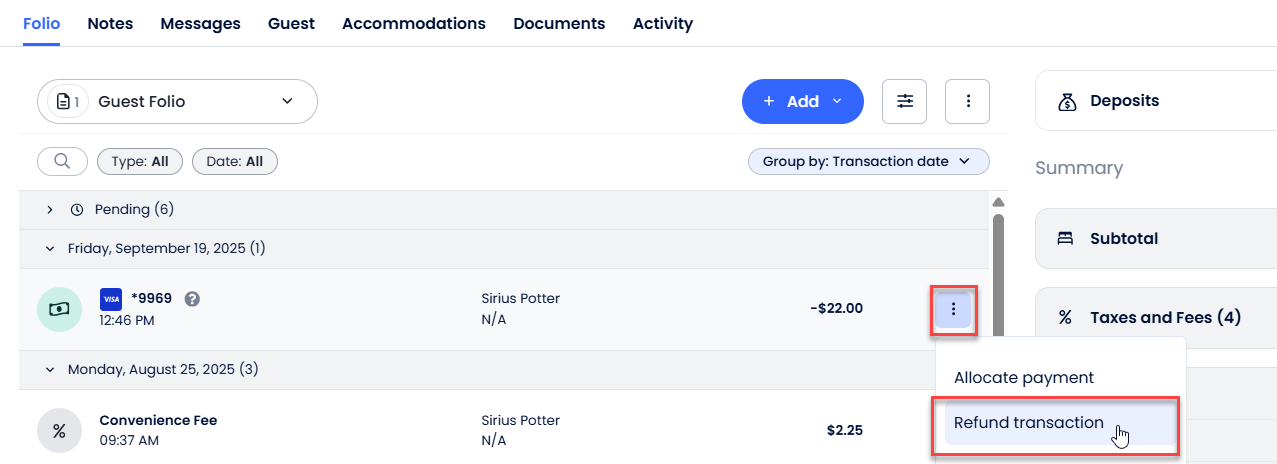This screenshot has height=464, width=1277.
Task: Click the Convenience Fee percent icon
Action: 59,431
